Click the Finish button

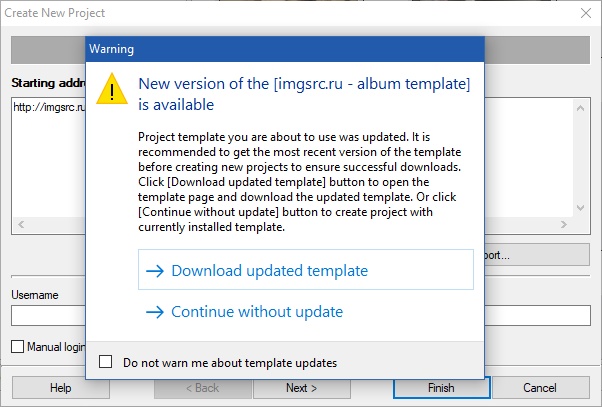point(442,388)
